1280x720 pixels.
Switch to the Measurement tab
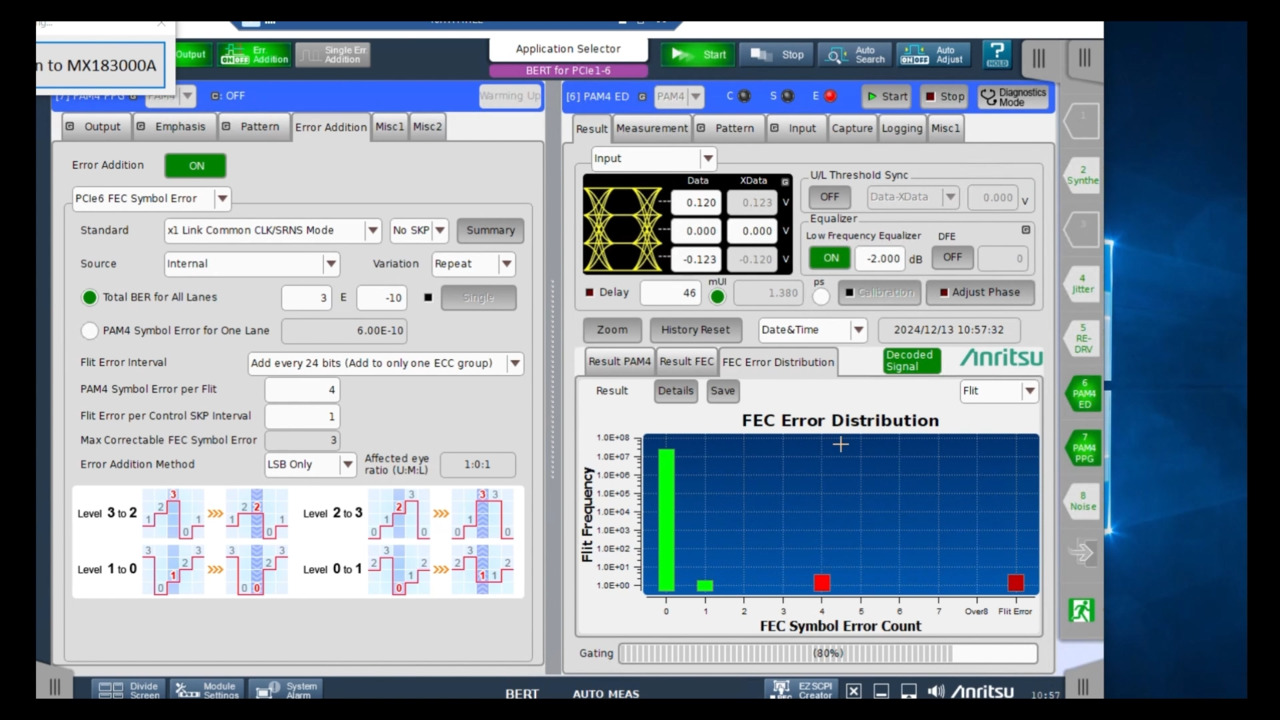click(x=652, y=128)
